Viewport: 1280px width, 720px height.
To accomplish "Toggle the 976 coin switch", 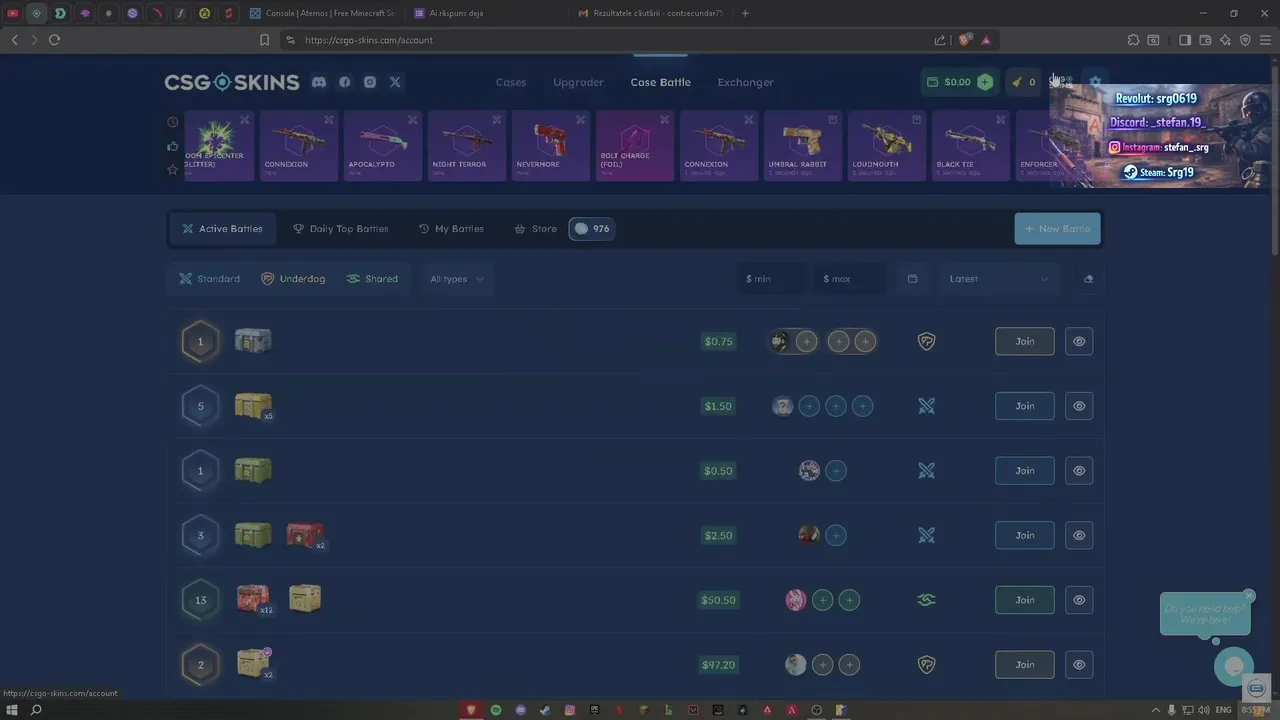I will tap(591, 229).
